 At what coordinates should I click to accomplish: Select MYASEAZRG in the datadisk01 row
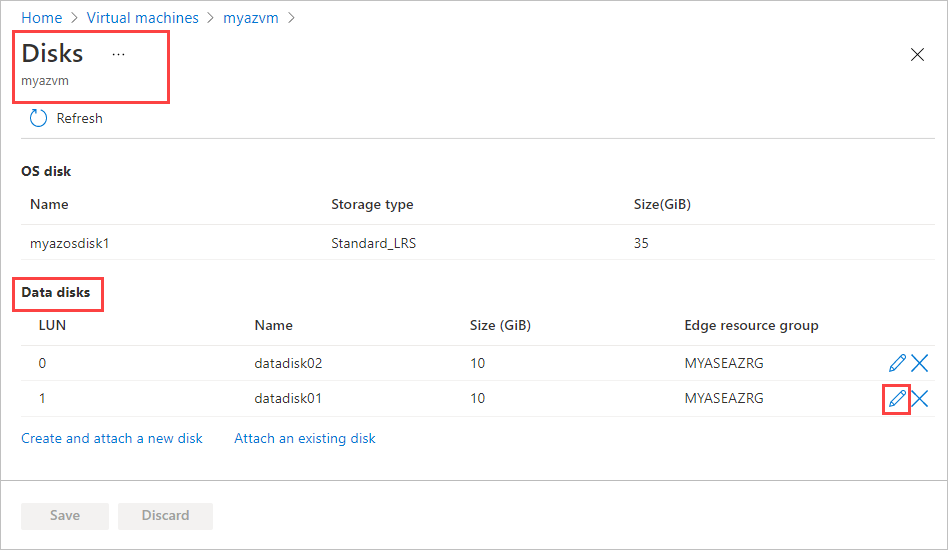tap(724, 398)
